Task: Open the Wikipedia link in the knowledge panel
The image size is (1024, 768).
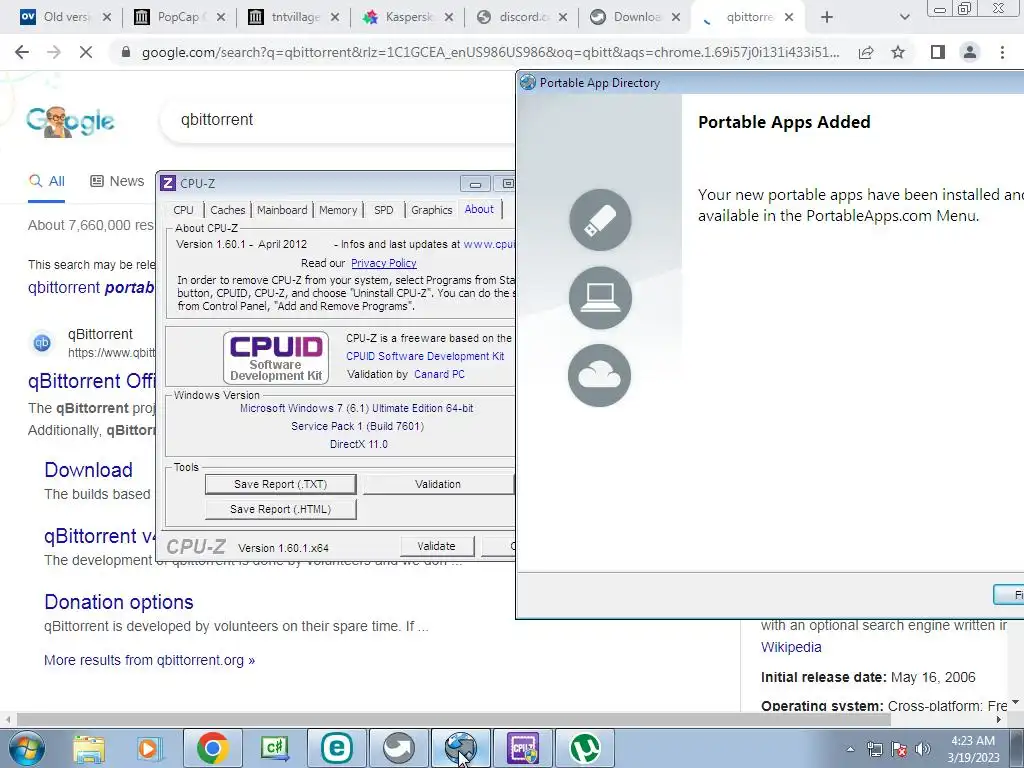Action: [x=791, y=648]
